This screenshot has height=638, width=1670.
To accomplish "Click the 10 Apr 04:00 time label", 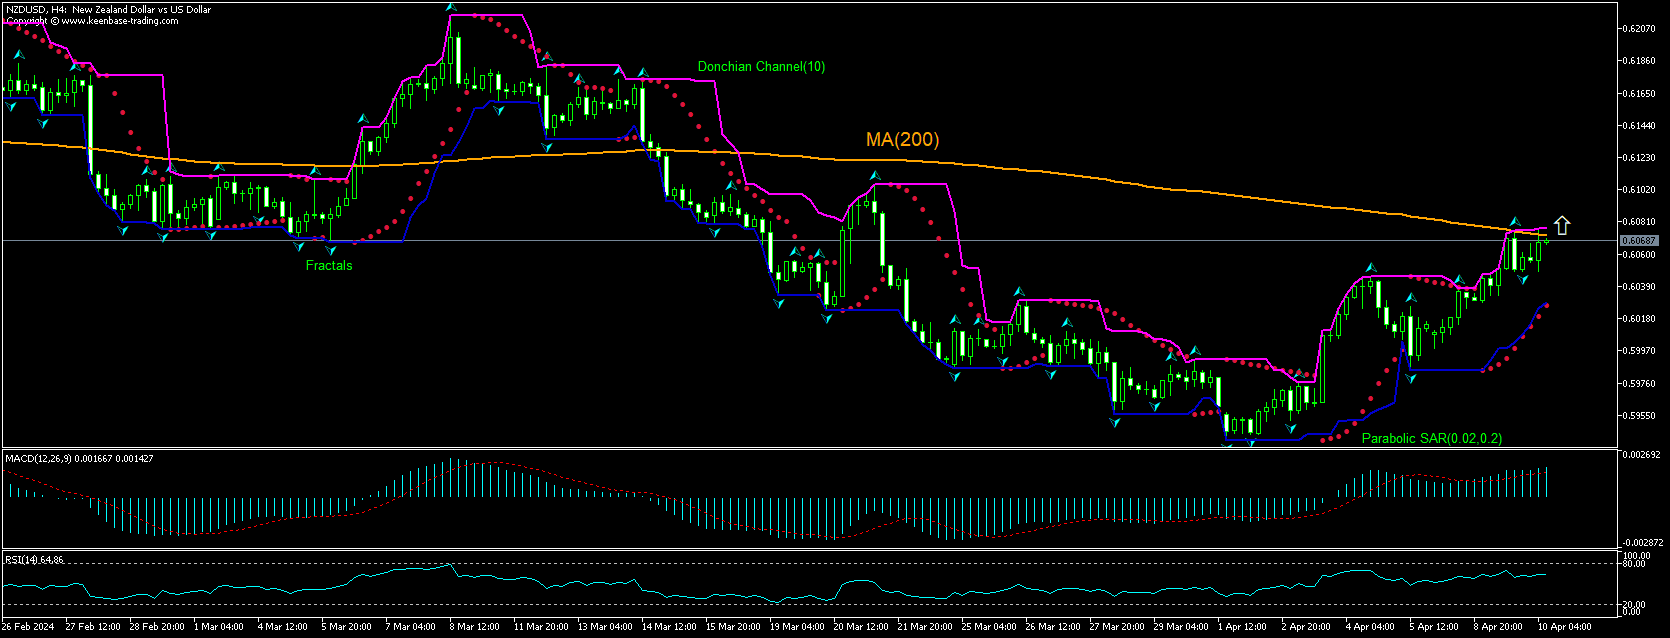I will tap(1564, 627).
